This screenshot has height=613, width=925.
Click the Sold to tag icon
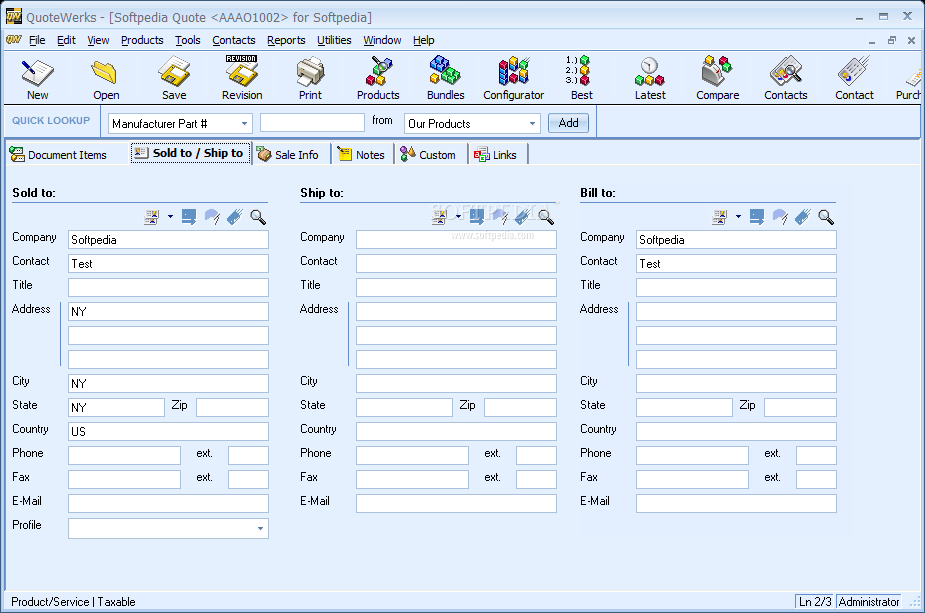(235, 217)
